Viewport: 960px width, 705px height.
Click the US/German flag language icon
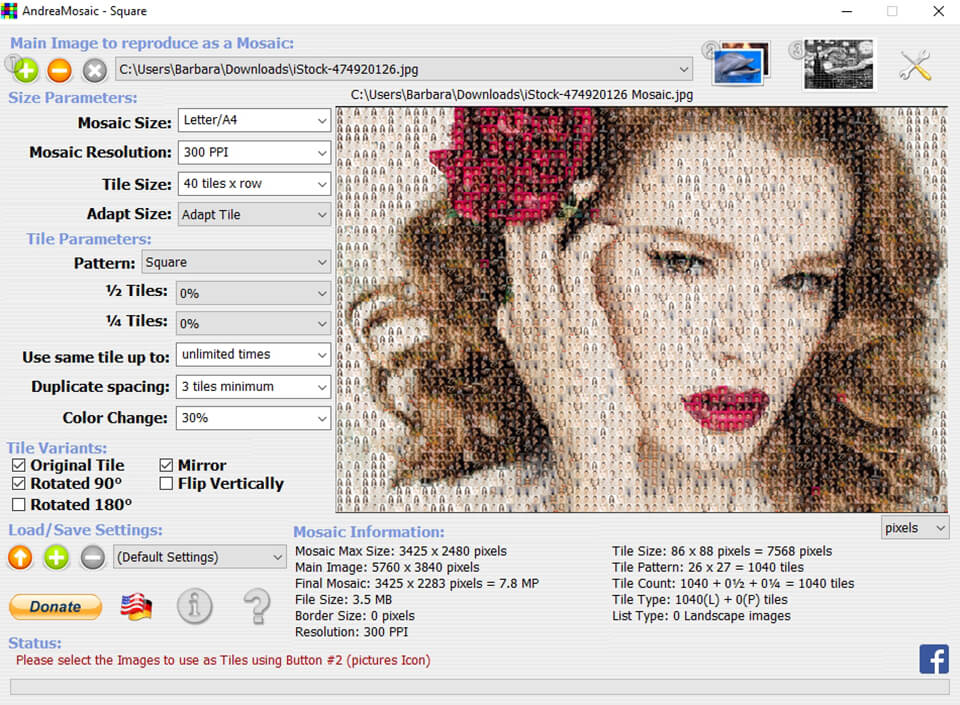(136, 607)
